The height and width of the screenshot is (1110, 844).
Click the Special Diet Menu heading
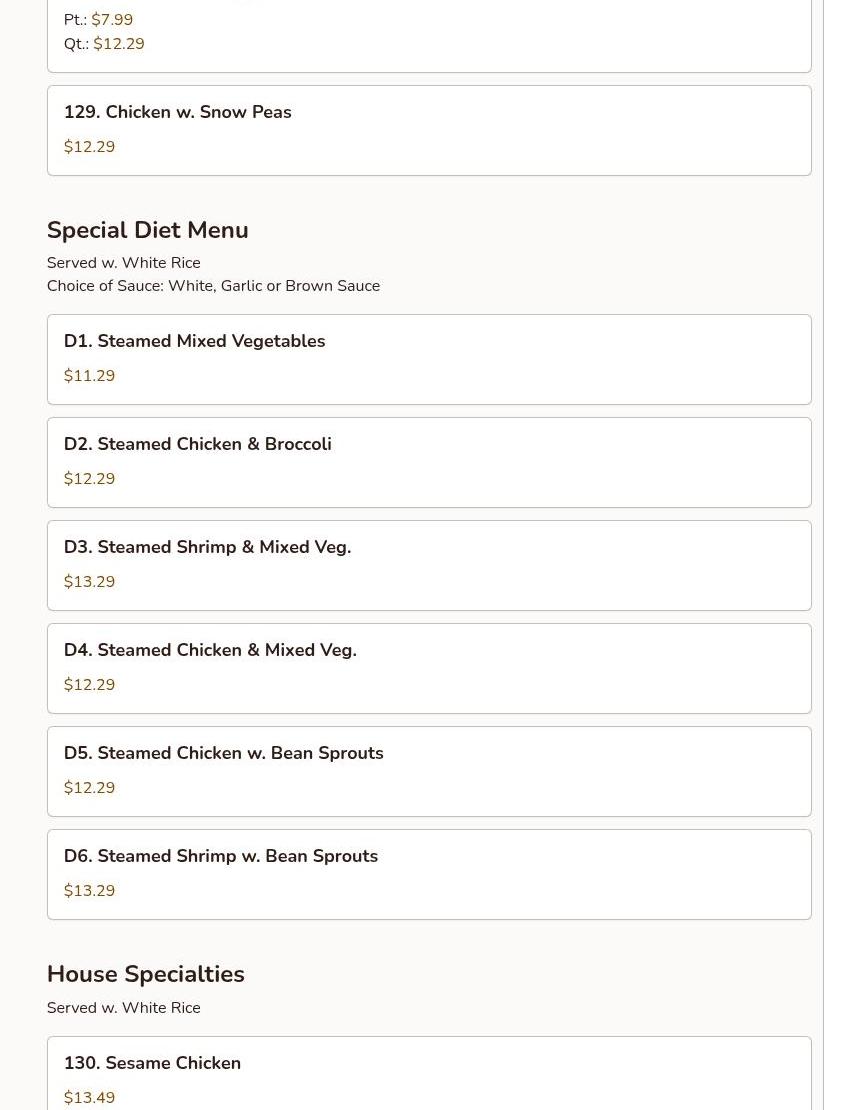147,230
